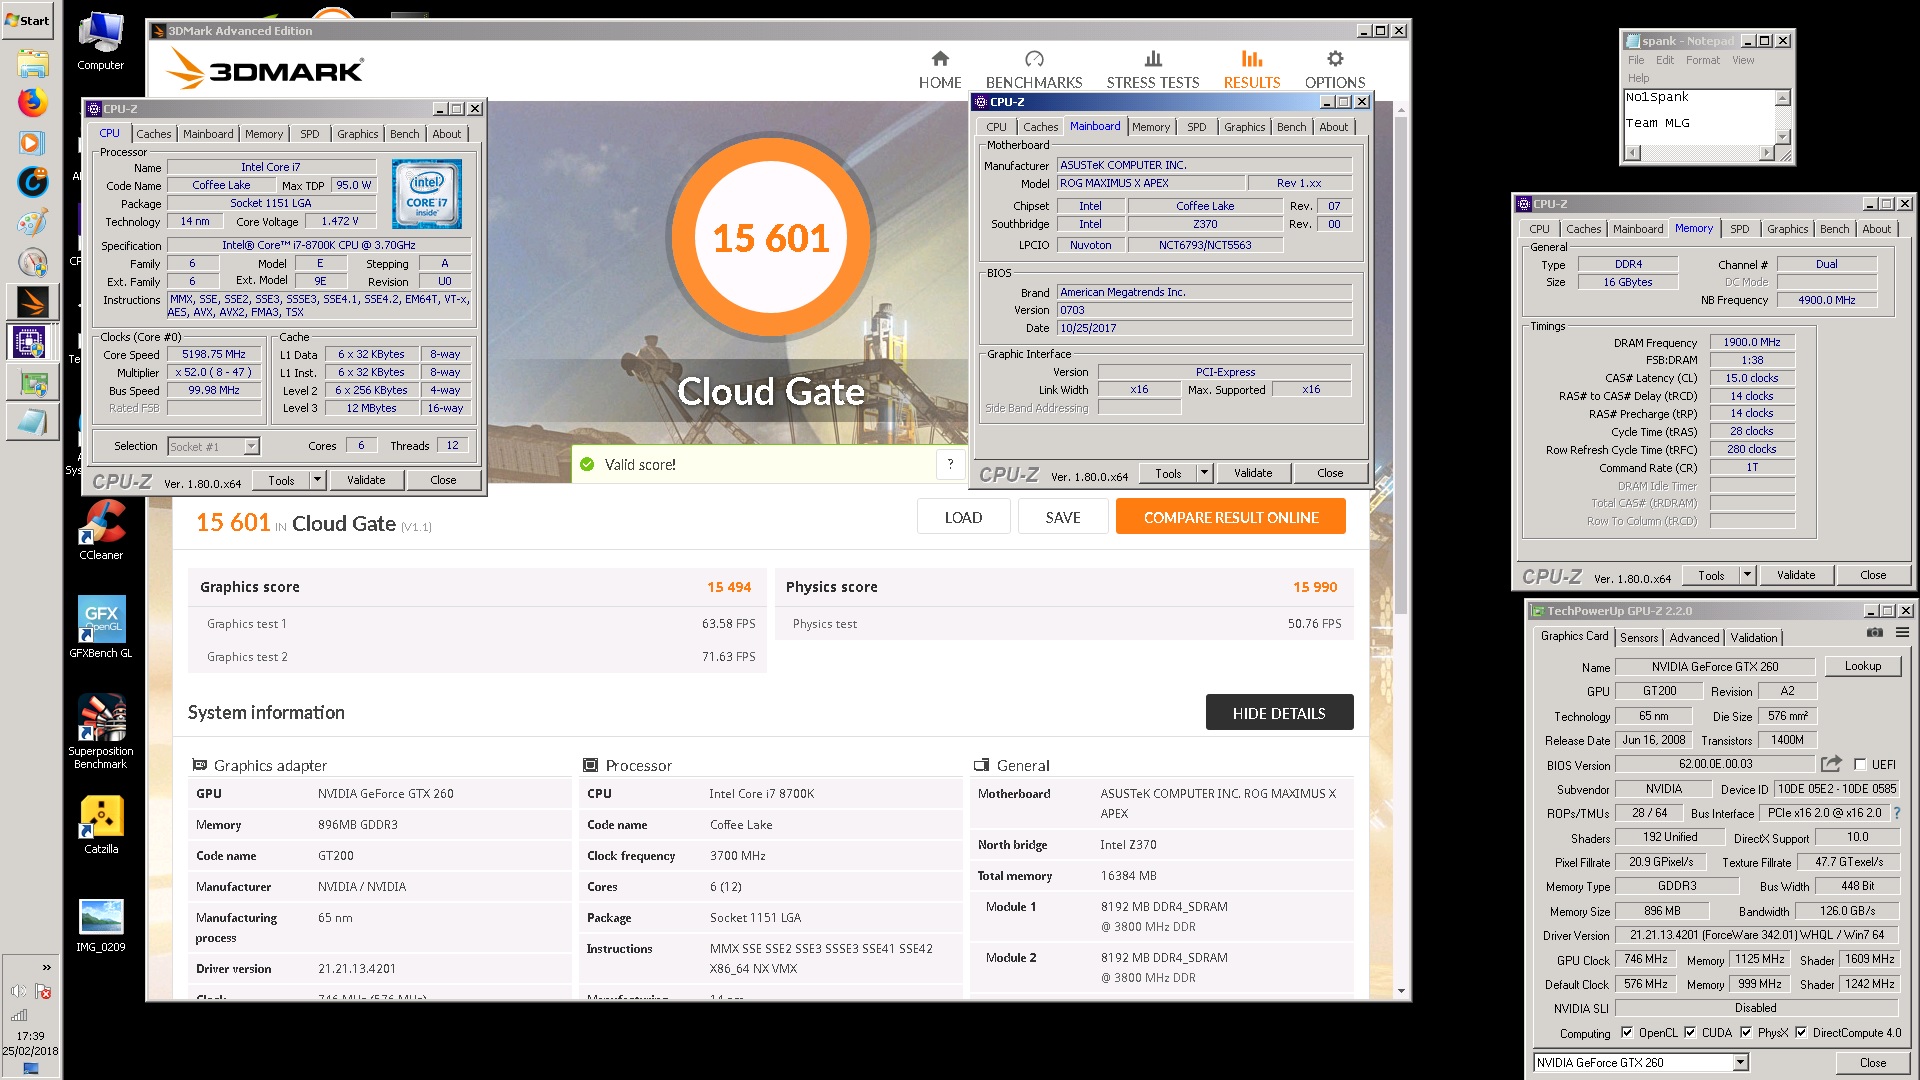Switch to Caches tab in left CPU-Z window
This screenshot has height=1080, width=1920.
point(153,134)
